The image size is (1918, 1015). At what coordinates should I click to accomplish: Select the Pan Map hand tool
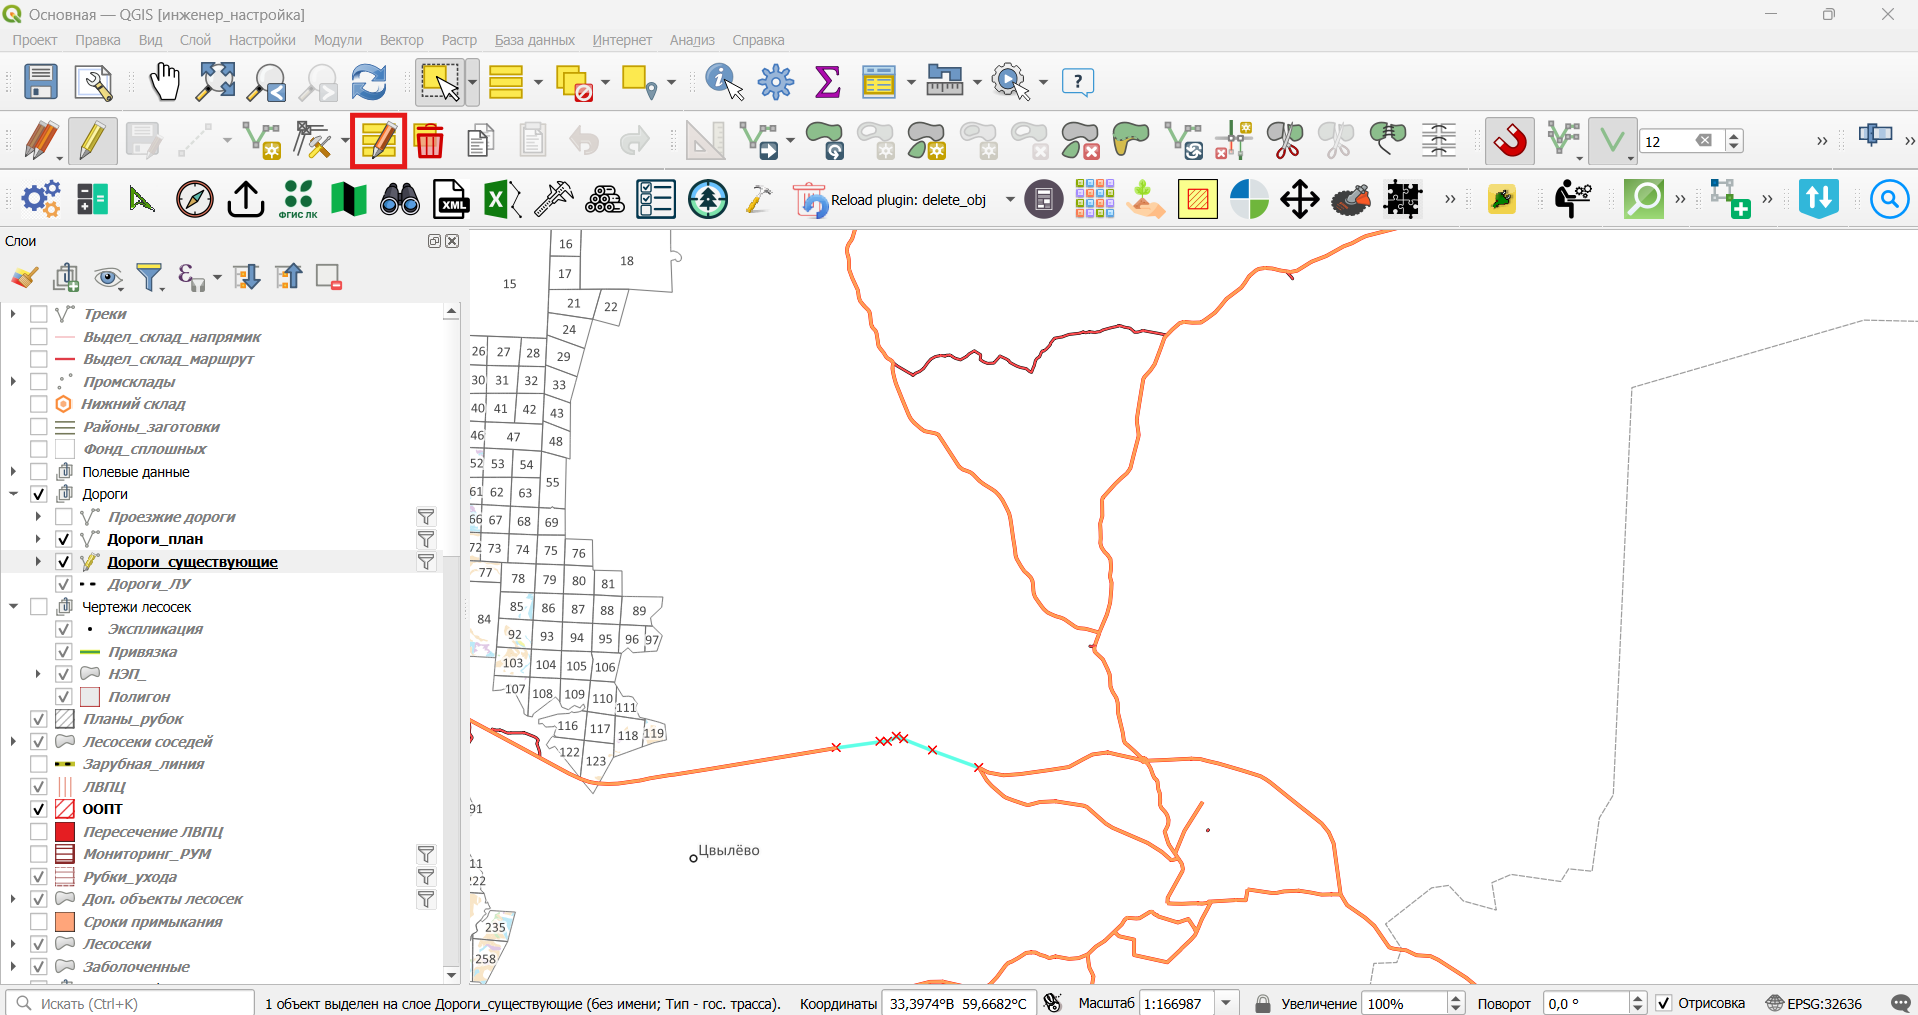[x=164, y=82]
